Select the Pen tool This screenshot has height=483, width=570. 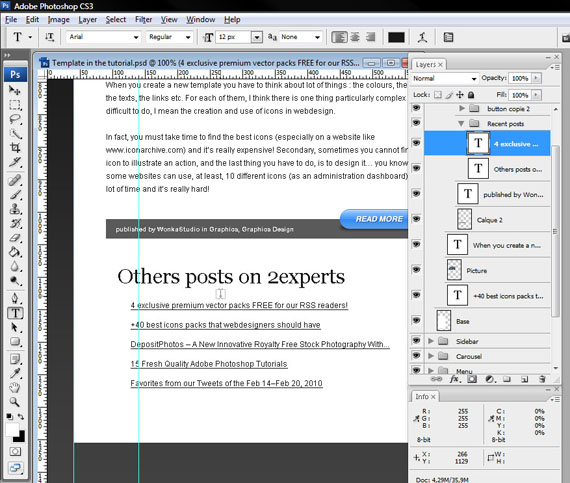pyautogui.click(x=15, y=298)
